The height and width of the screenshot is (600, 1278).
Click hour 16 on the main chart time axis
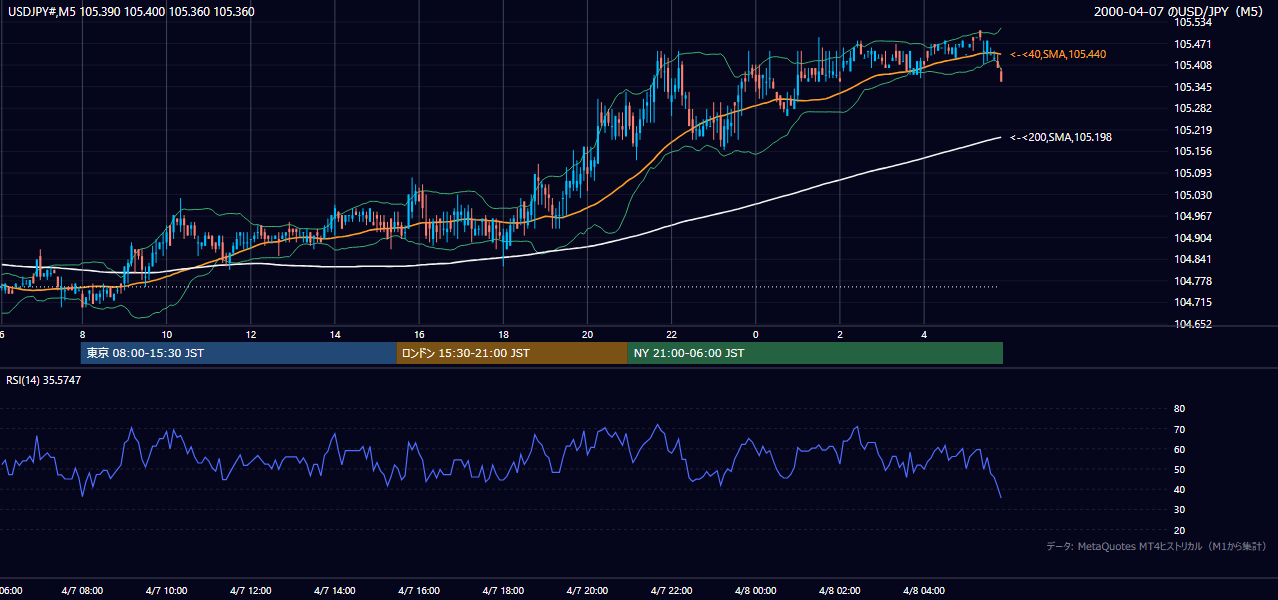coord(419,334)
